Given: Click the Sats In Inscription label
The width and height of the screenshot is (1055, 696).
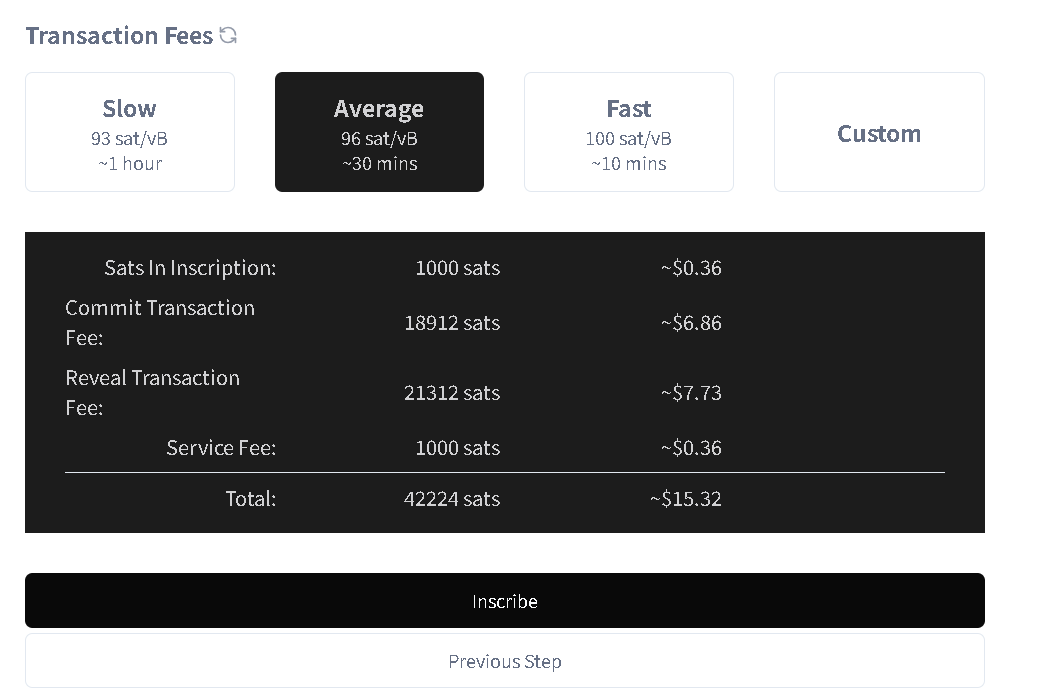Looking at the screenshot, I should (x=190, y=268).
